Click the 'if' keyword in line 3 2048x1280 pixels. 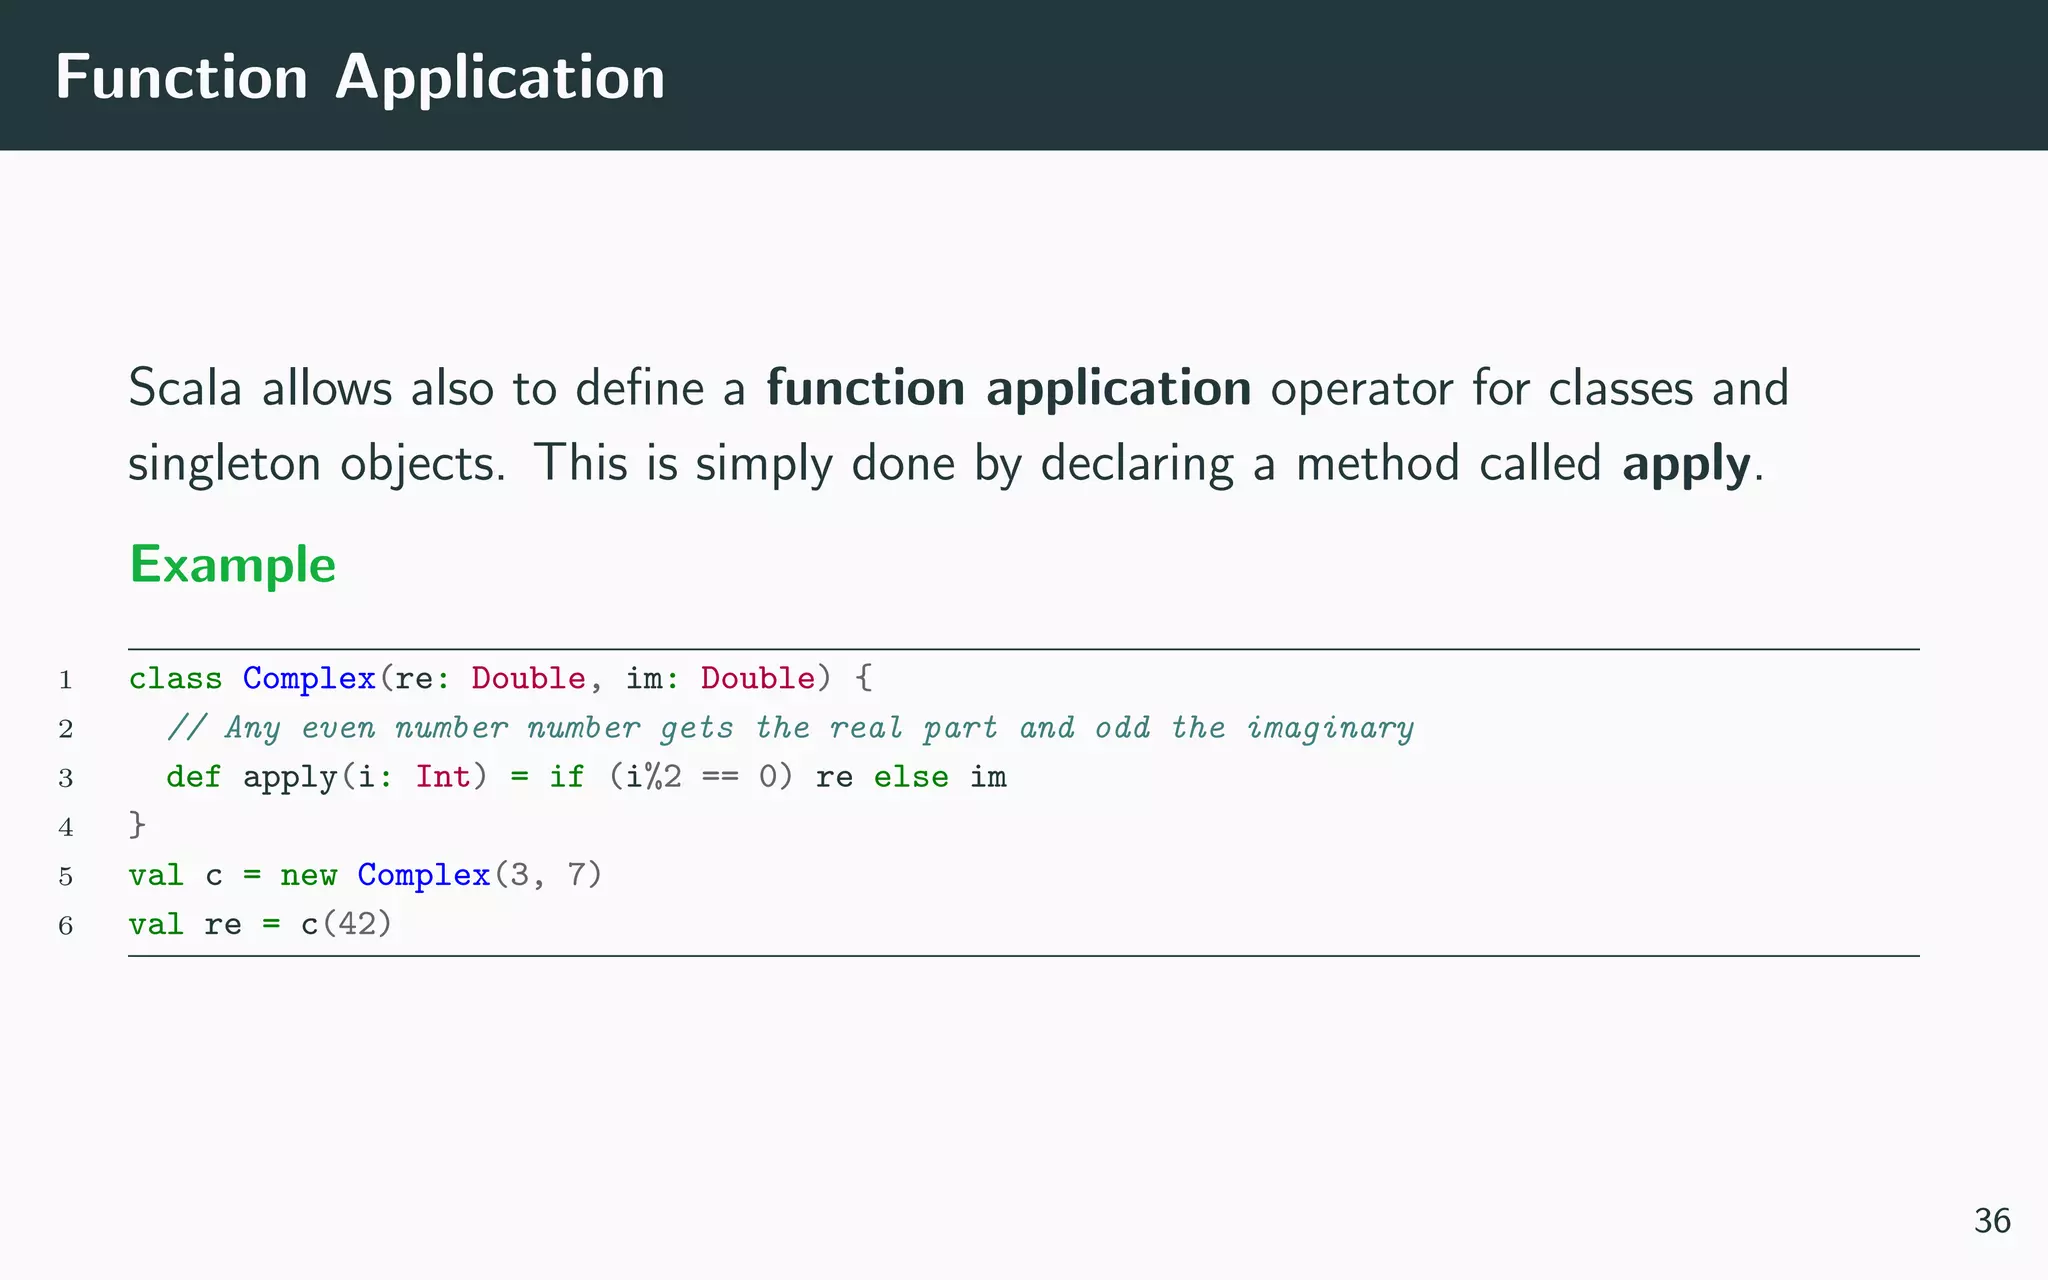click(x=566, y=777)
